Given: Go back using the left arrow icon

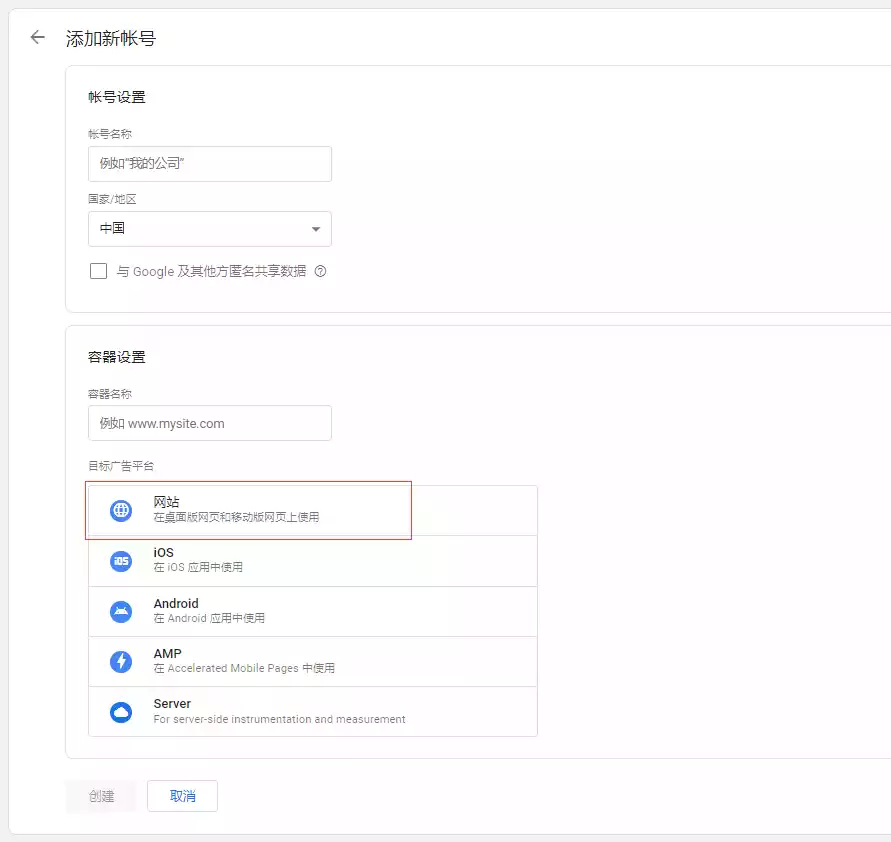Looking at the screenshot, I should click(x=38, y=37).
